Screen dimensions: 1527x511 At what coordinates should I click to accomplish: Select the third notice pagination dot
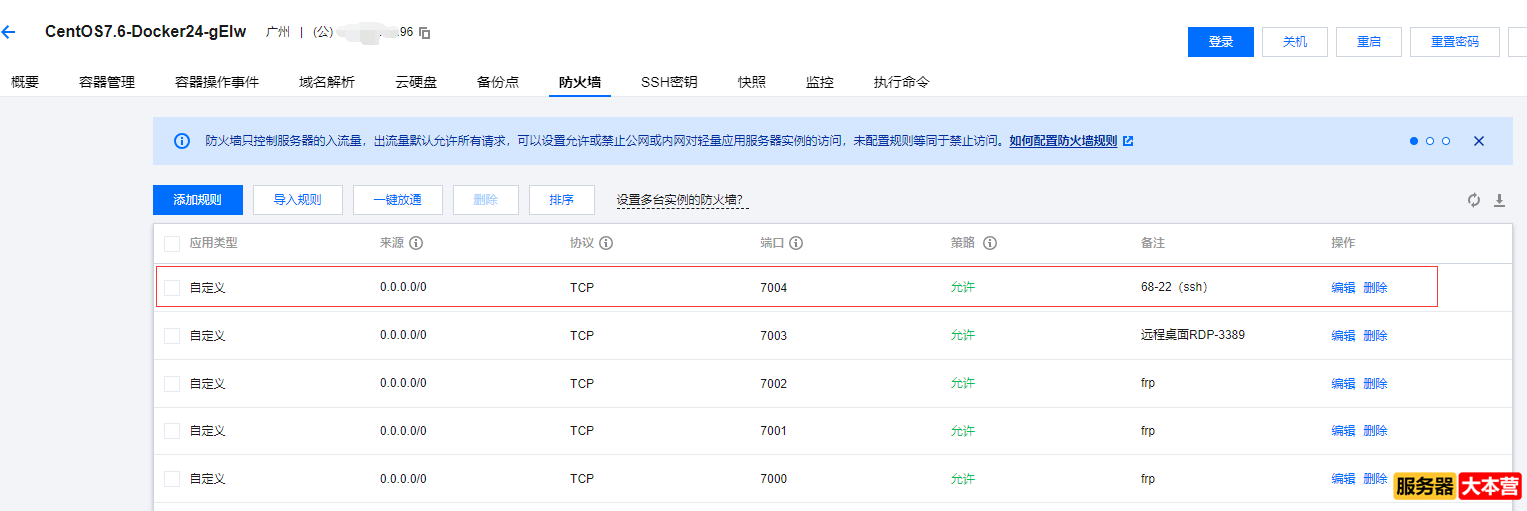[1446, 141]
